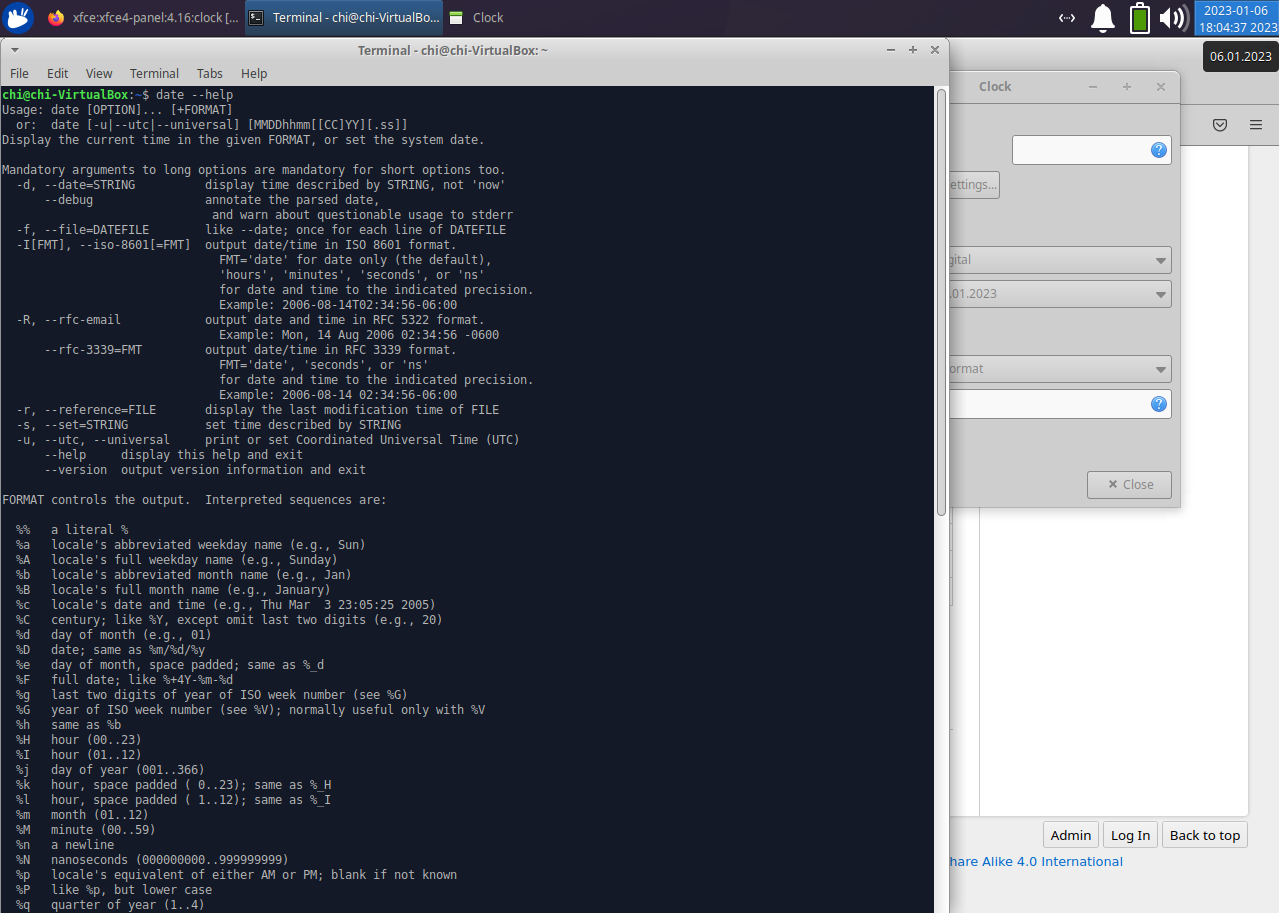
Task: Click the '%M minute (00..59)' line
Action: point(86,830)
